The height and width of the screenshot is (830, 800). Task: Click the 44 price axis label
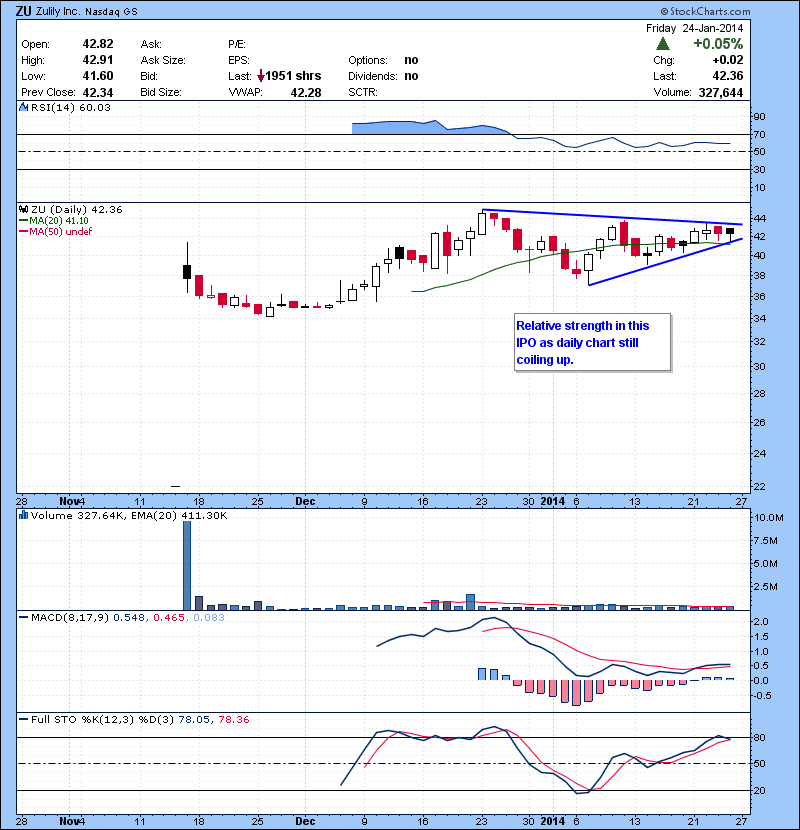point(759,218)
